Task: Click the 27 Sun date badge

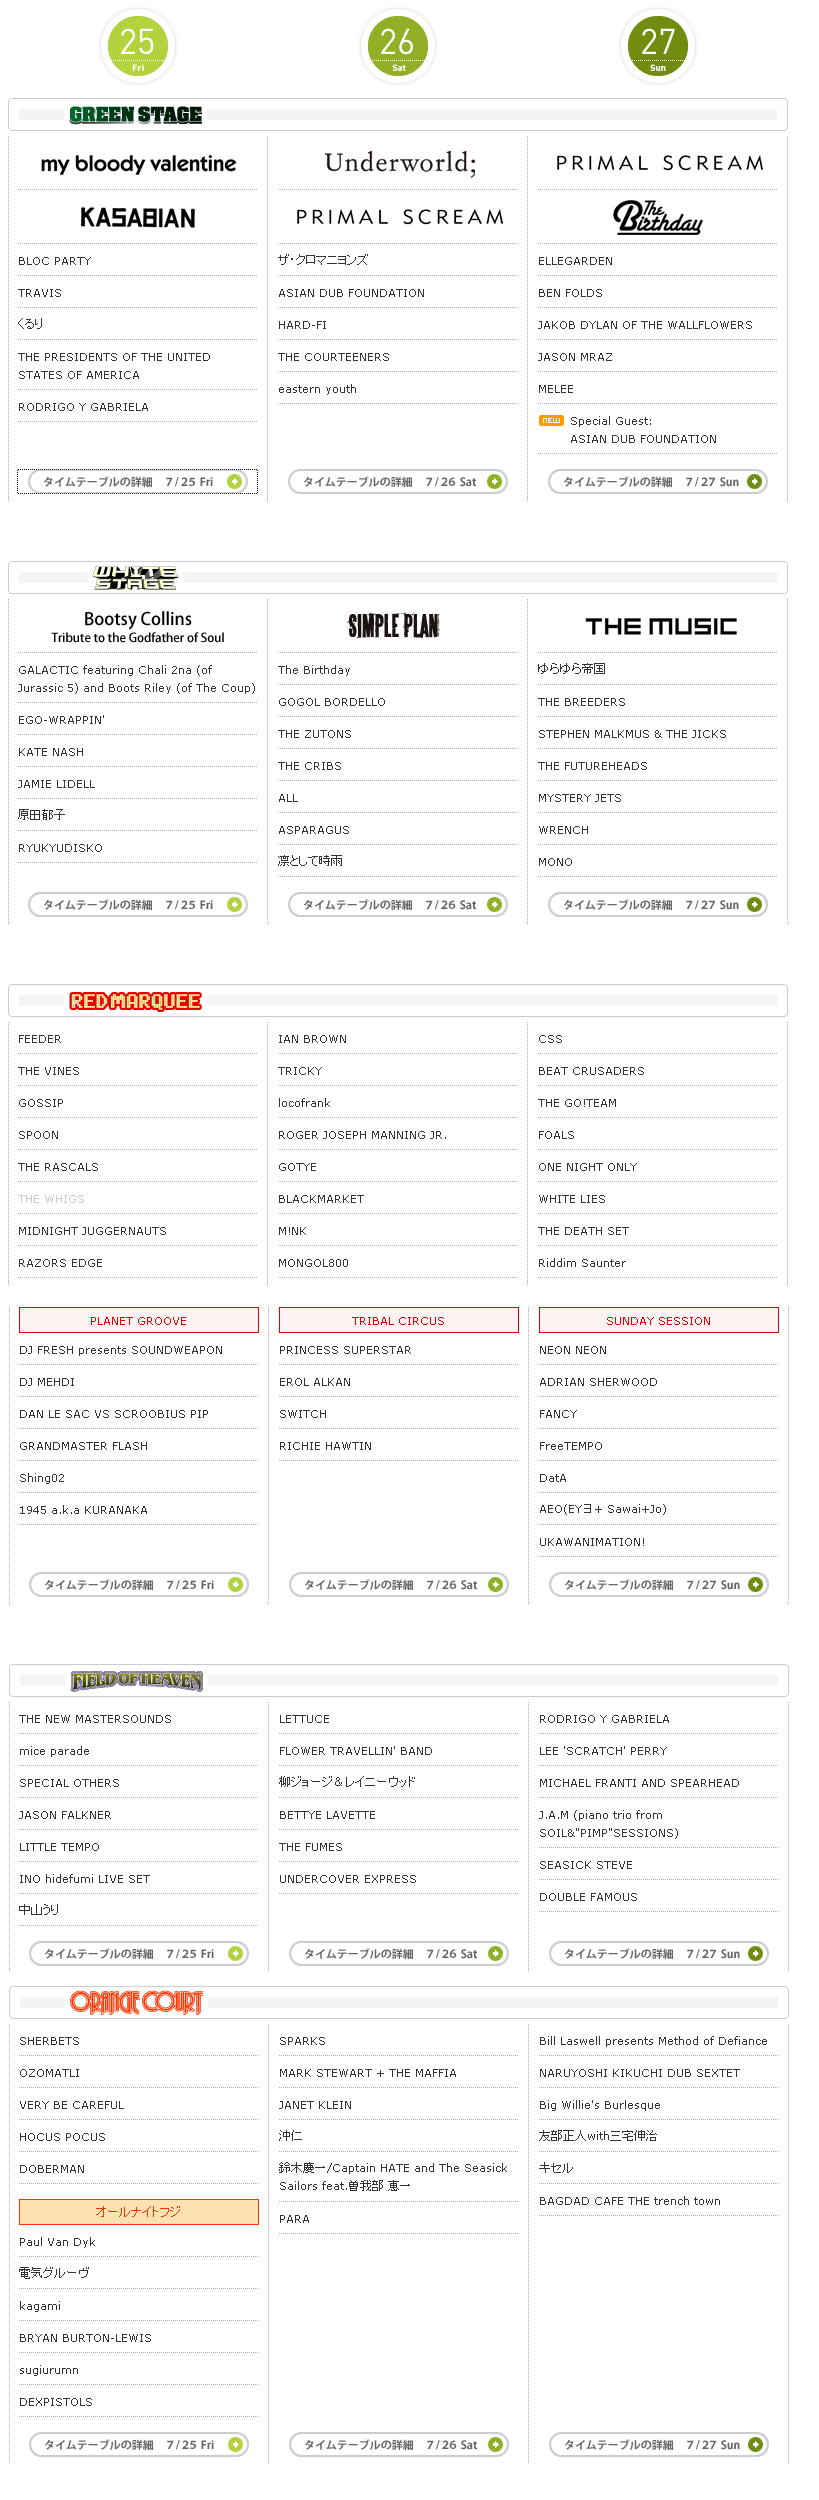Action: 658,45
